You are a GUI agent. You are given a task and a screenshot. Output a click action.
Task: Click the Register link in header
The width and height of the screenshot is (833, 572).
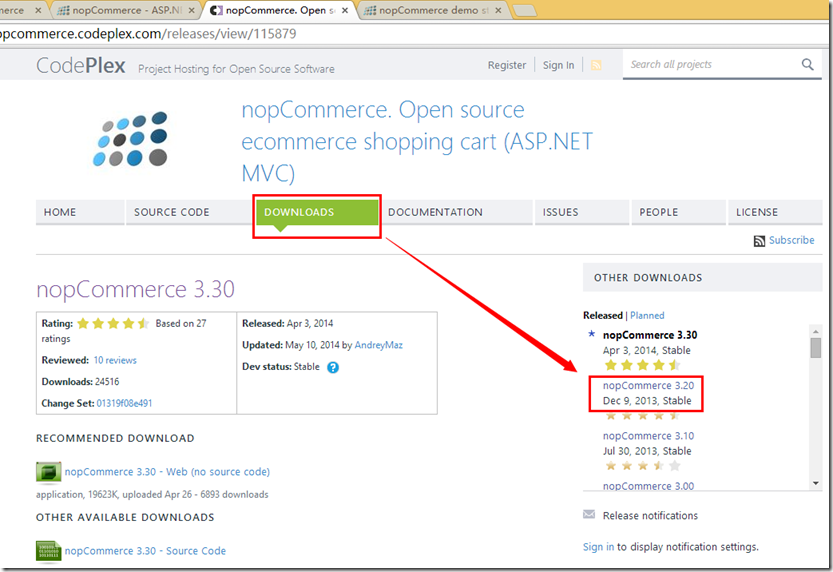click(x=506, y=65)
